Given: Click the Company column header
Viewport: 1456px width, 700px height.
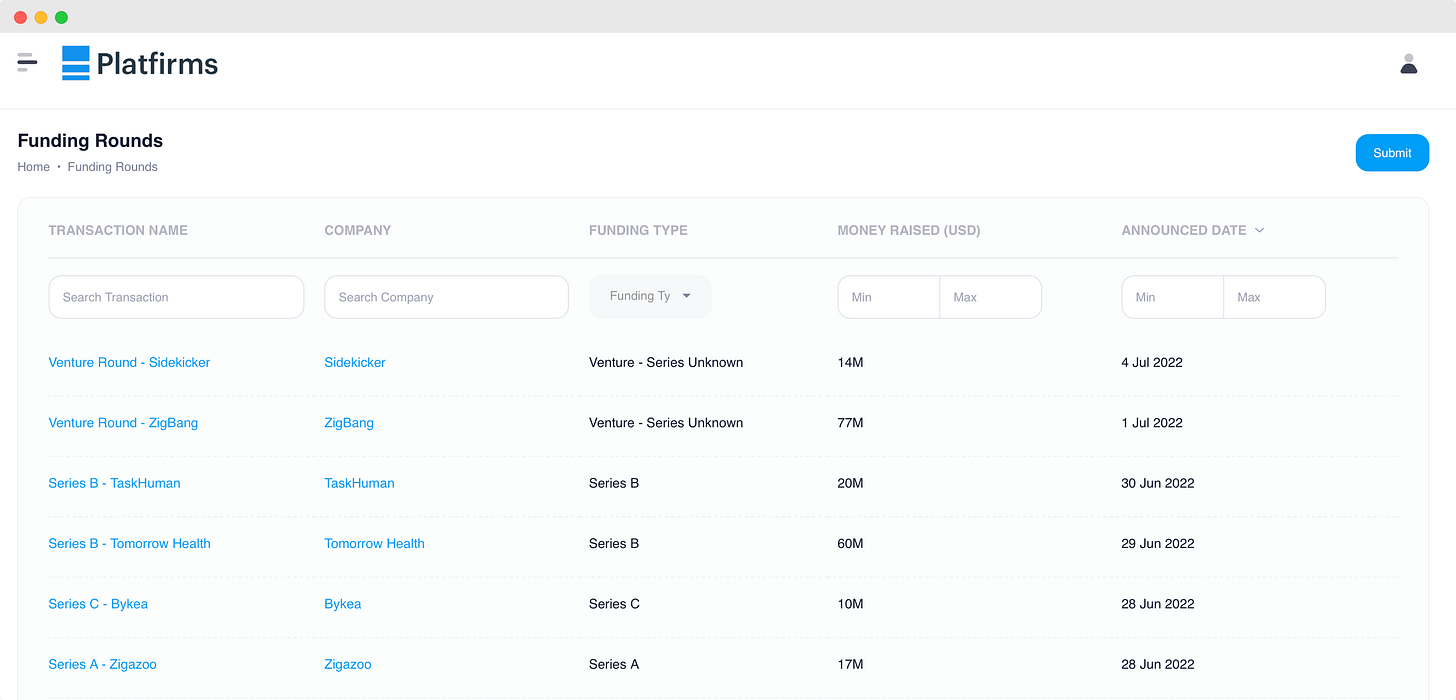Looking at the screenshot, I should click(358, 230).
